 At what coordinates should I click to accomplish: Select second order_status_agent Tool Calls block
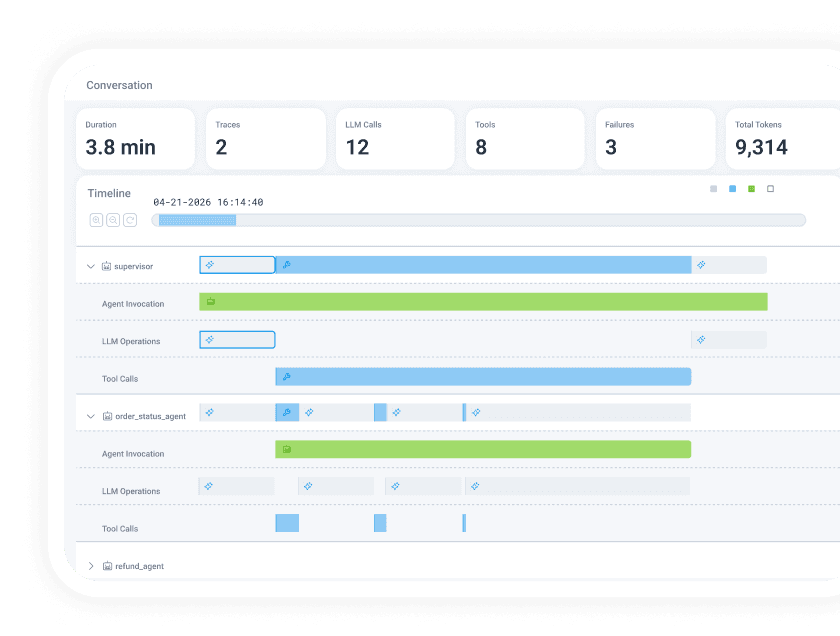380,523
